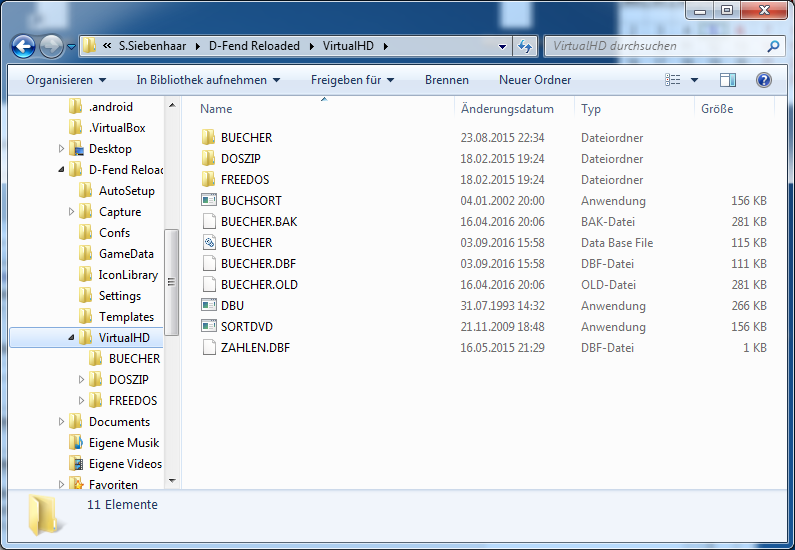Select the DBU application icon

209,305
